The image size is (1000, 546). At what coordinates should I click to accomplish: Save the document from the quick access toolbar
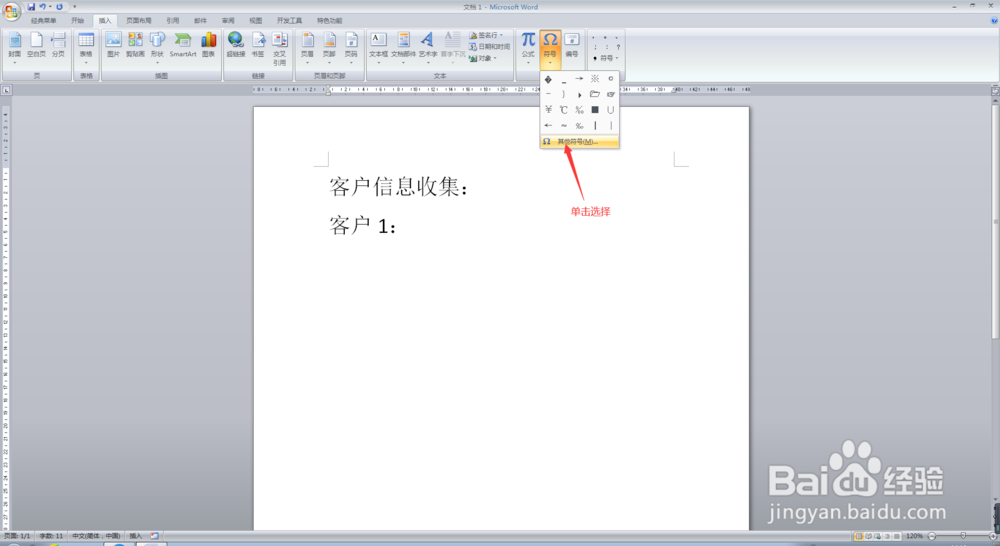point(31,6)
